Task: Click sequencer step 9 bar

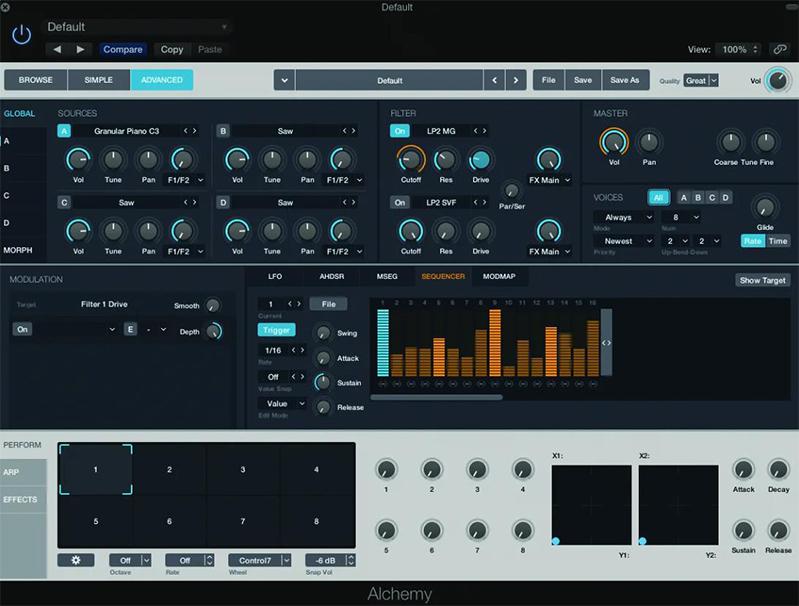Action: (x=494, y=342)
